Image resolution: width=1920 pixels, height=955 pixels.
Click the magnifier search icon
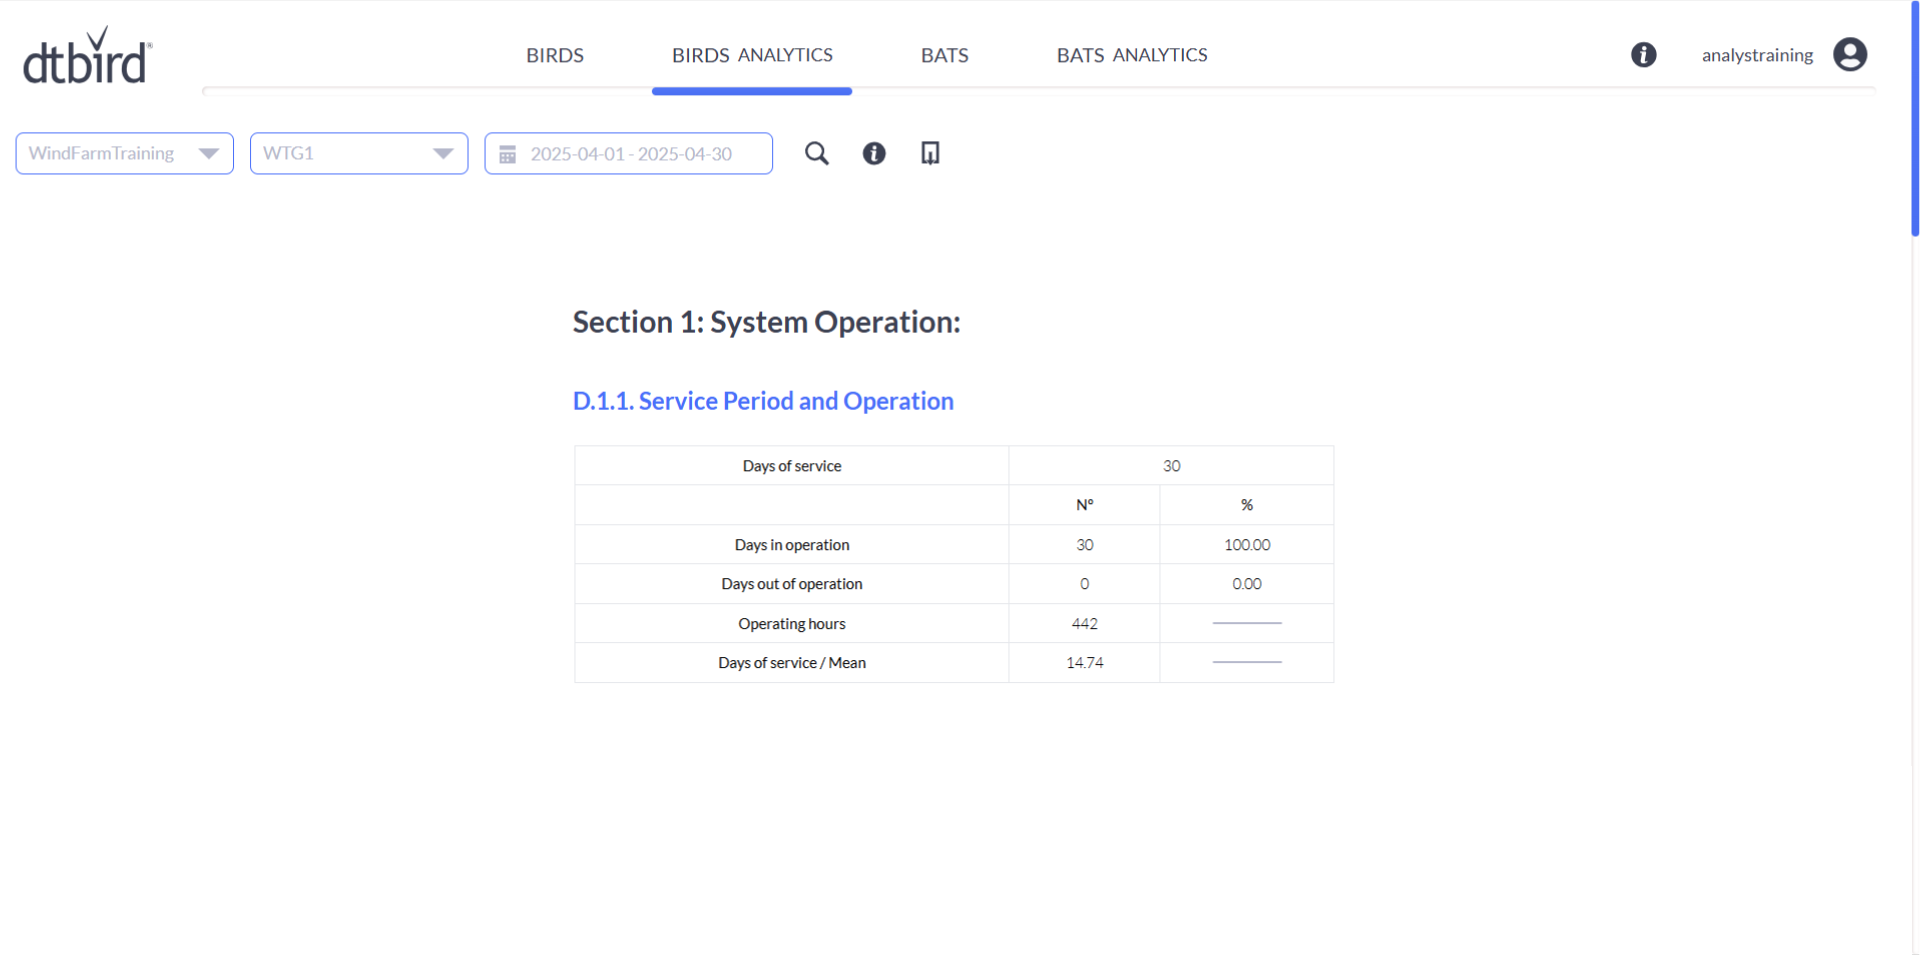816,153
